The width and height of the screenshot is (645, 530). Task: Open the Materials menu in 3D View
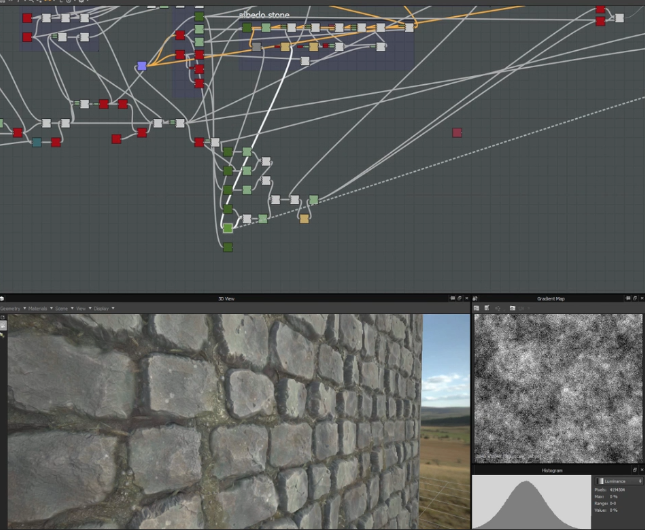(39, 308)
